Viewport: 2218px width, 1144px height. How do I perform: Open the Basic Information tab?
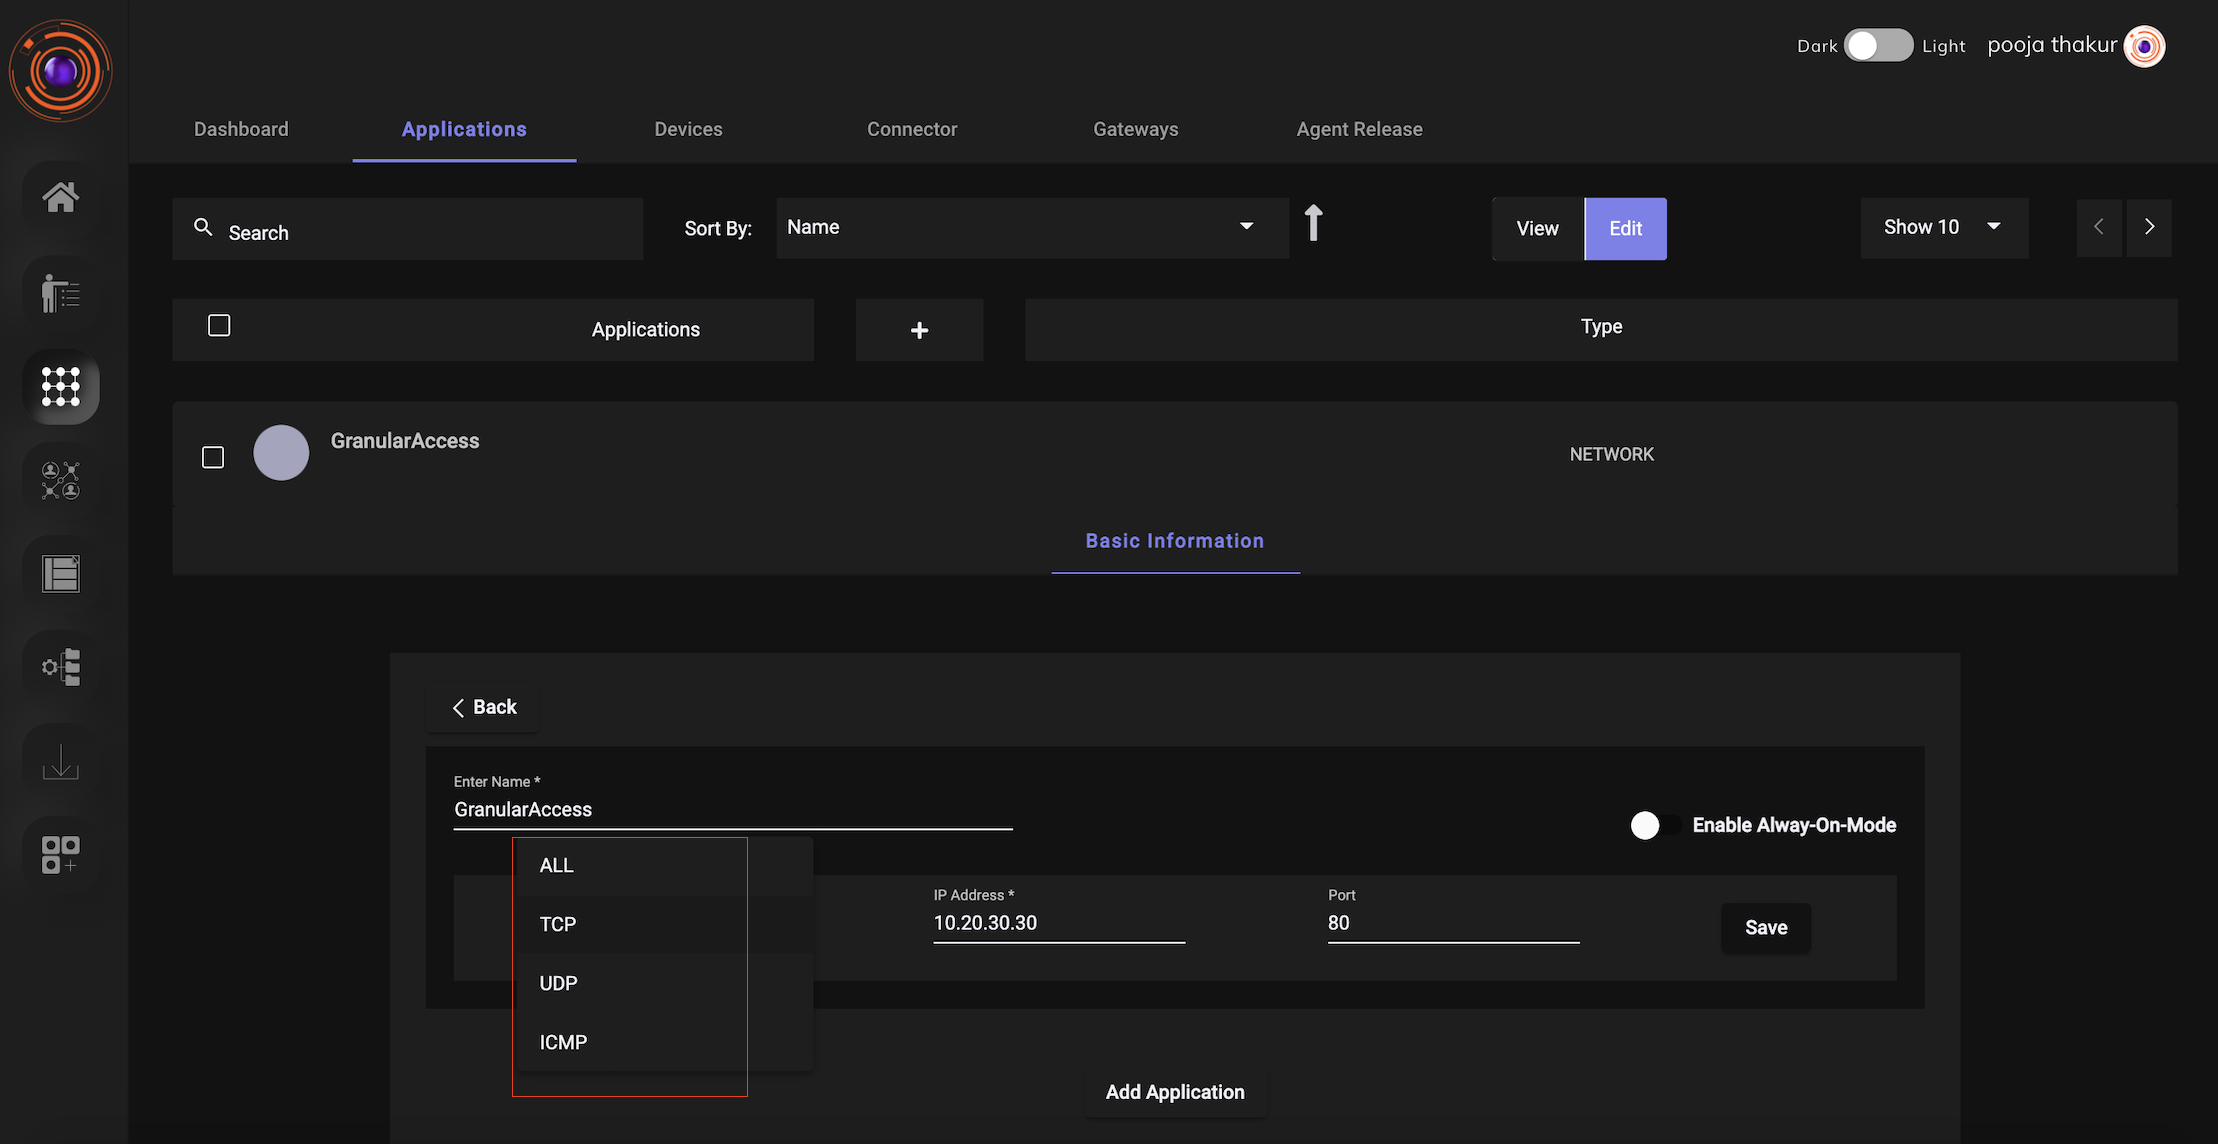click(1175, 541)
